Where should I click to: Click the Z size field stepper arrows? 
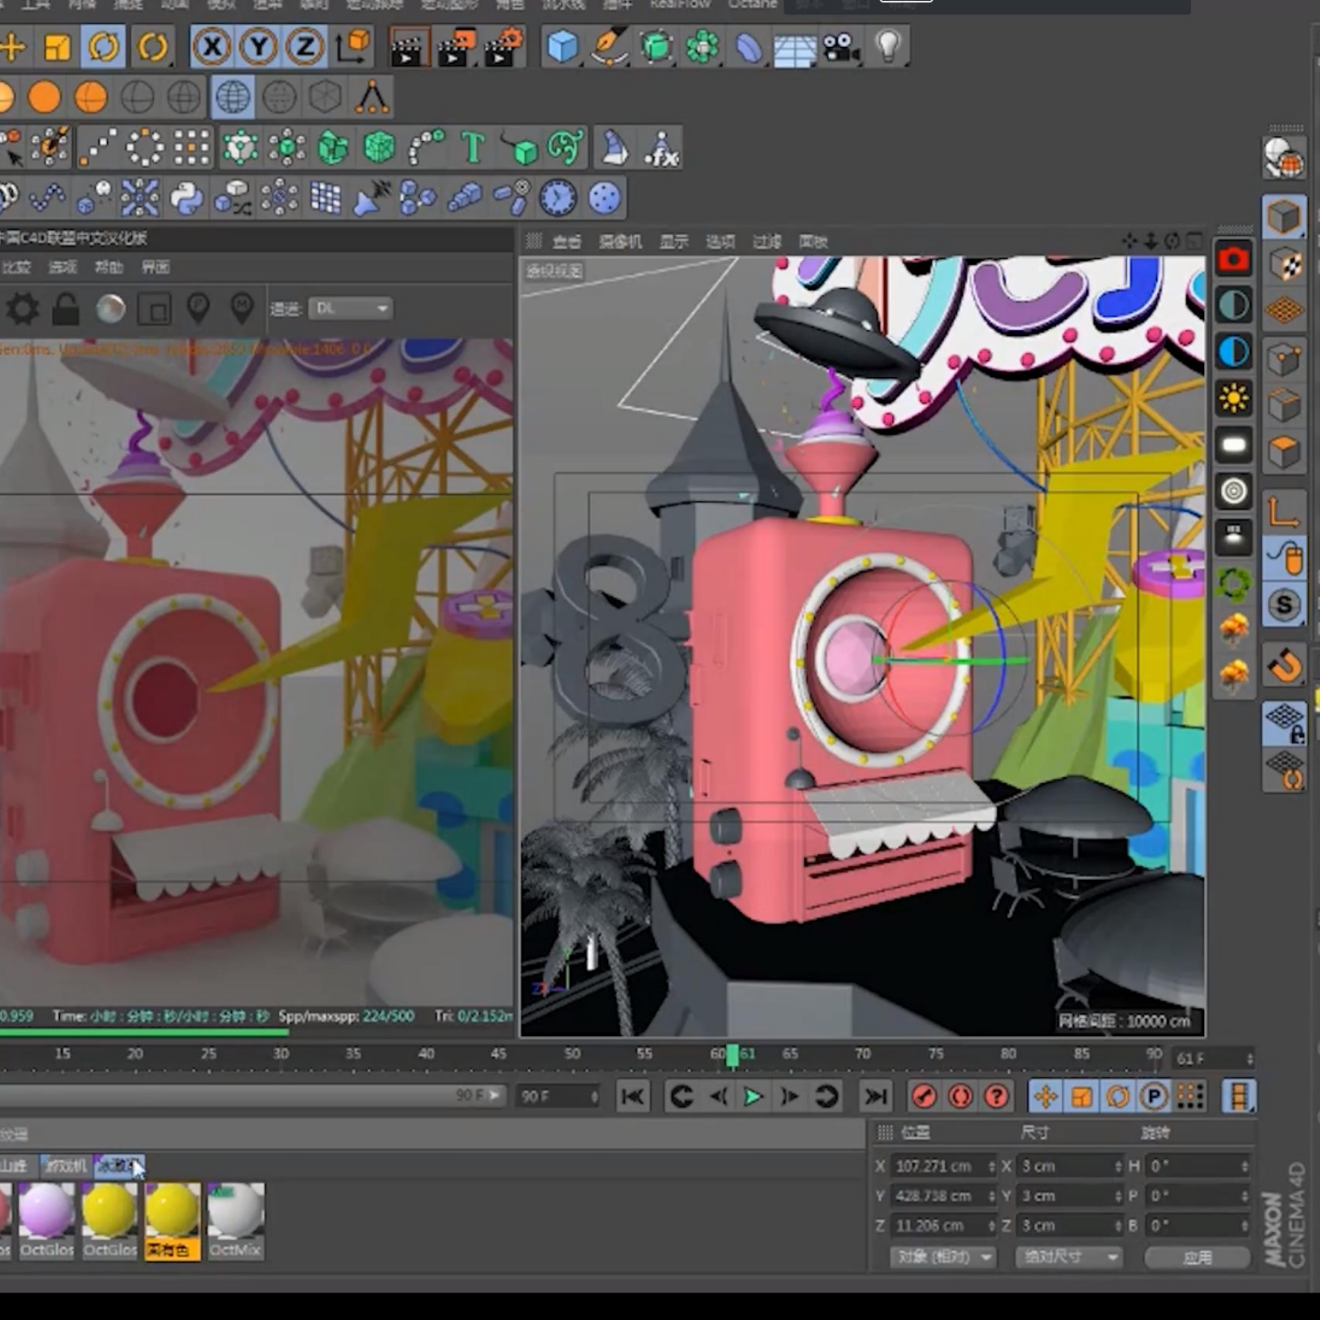(x=1118, y=1226)
